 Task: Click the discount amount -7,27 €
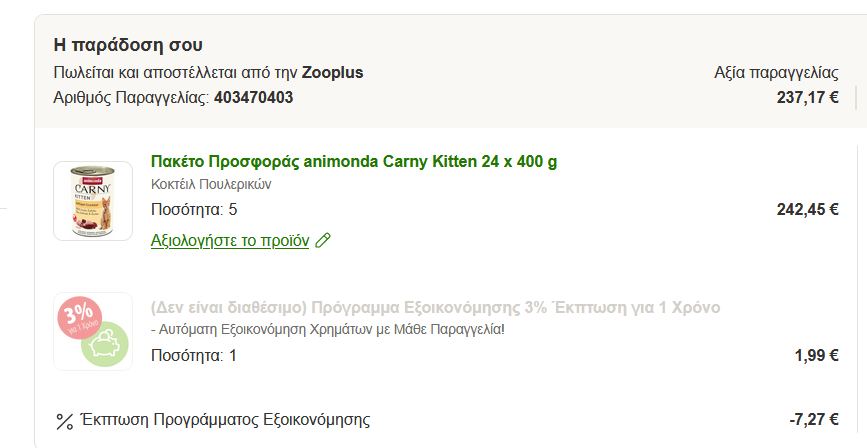[x=813, y=420]
